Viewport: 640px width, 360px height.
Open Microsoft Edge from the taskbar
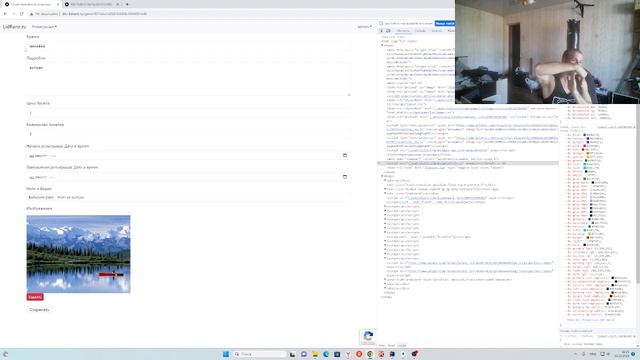coord(326,354)
